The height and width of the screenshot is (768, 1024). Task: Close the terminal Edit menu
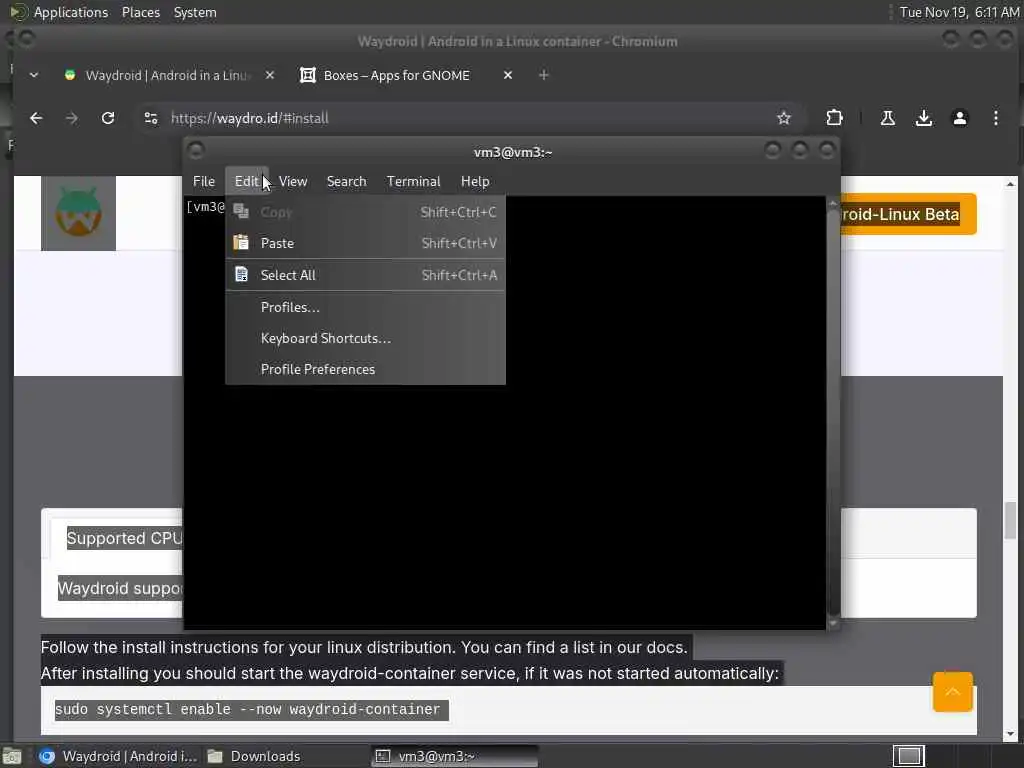point(247,182)
